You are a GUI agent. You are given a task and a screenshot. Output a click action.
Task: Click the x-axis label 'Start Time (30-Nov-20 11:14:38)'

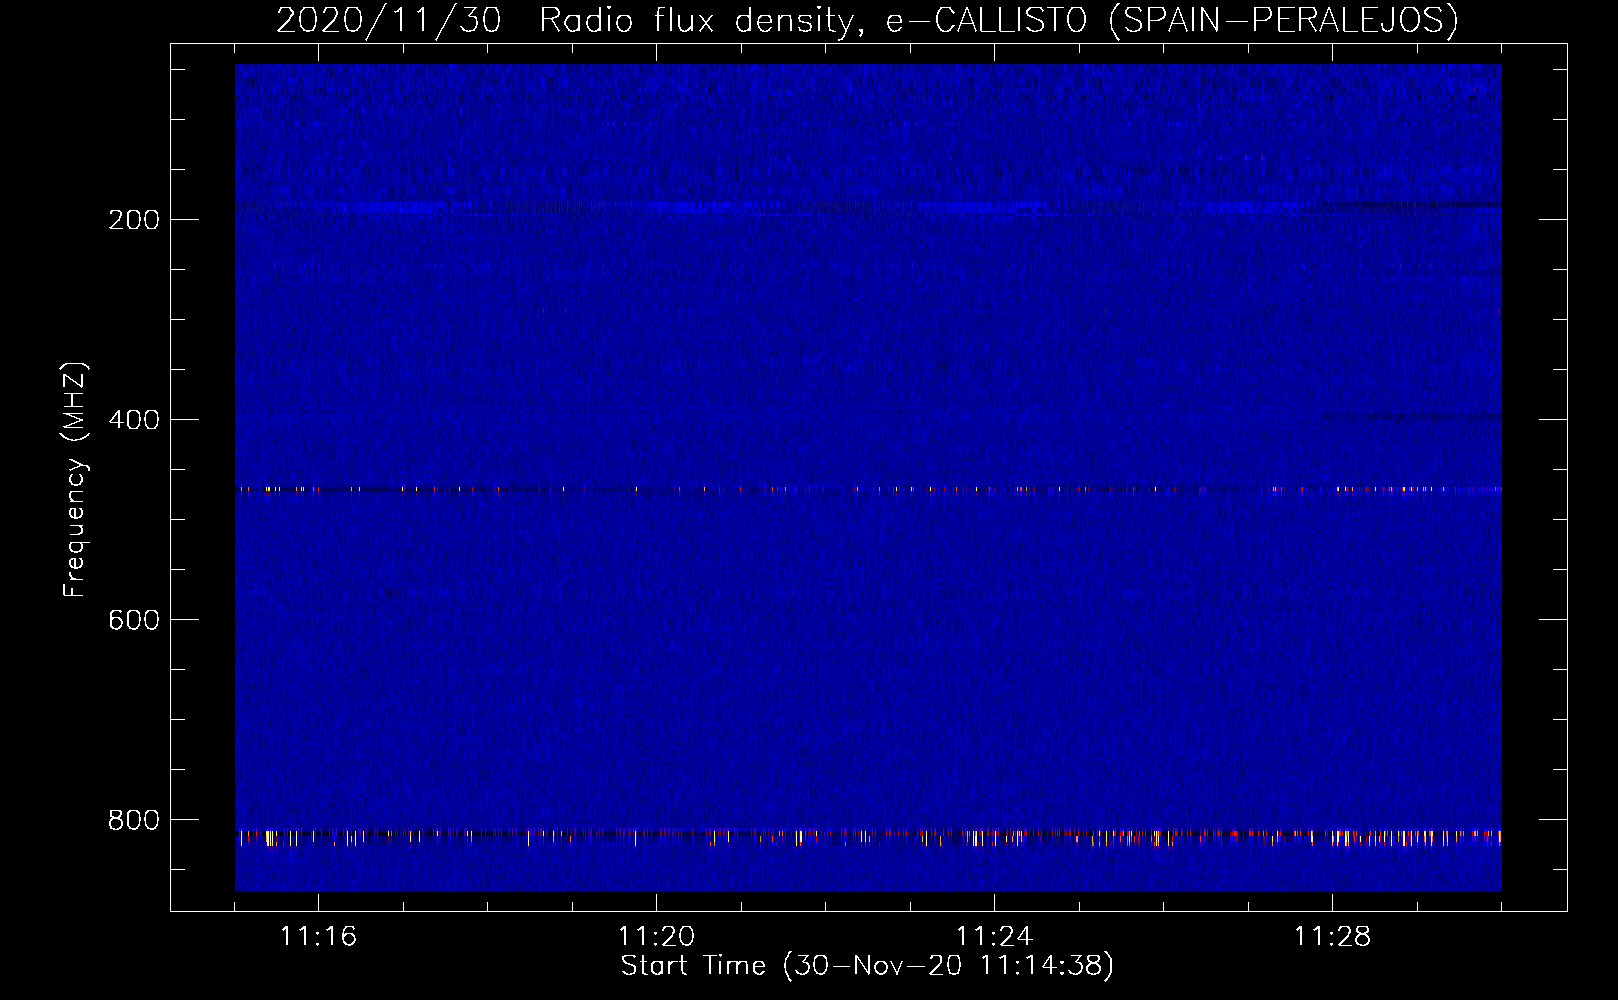(867, 966)
